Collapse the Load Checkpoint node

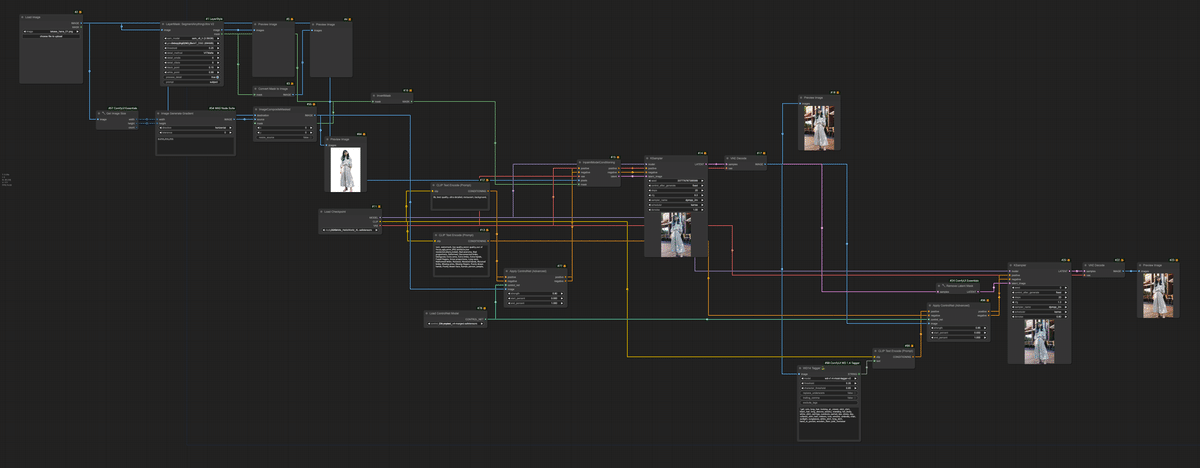(x=321, y=211)
